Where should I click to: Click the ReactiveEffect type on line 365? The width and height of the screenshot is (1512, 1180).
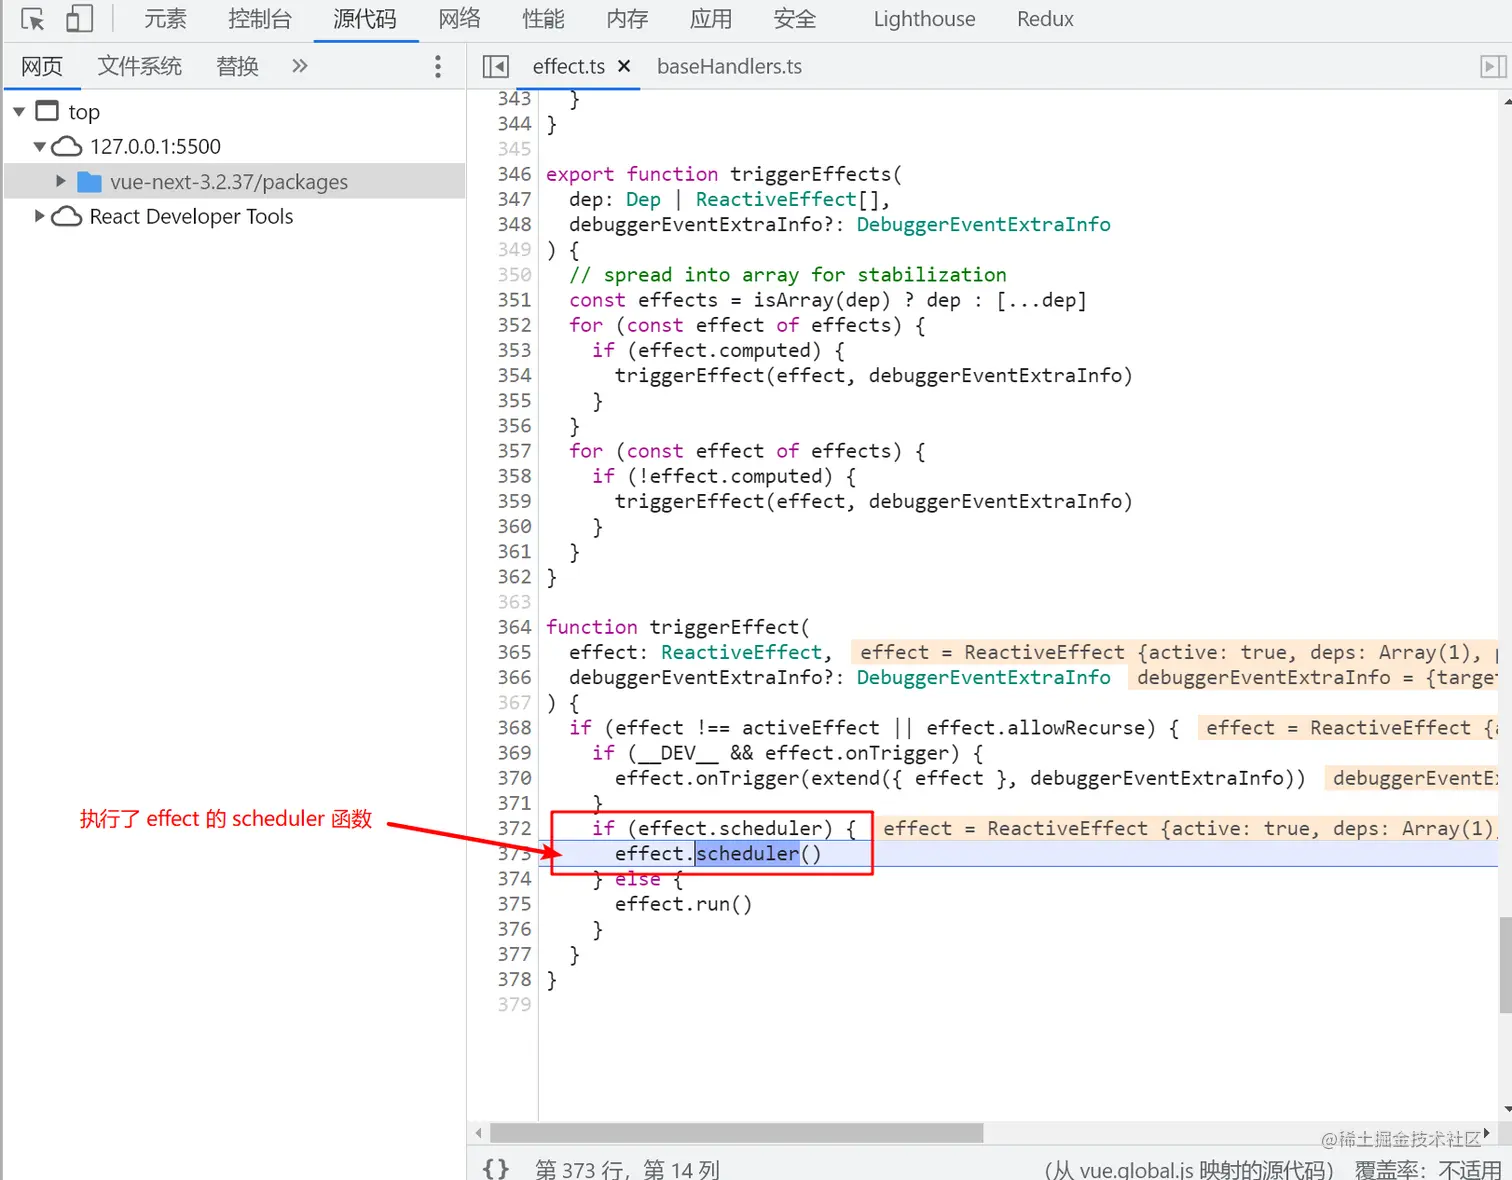741,653
